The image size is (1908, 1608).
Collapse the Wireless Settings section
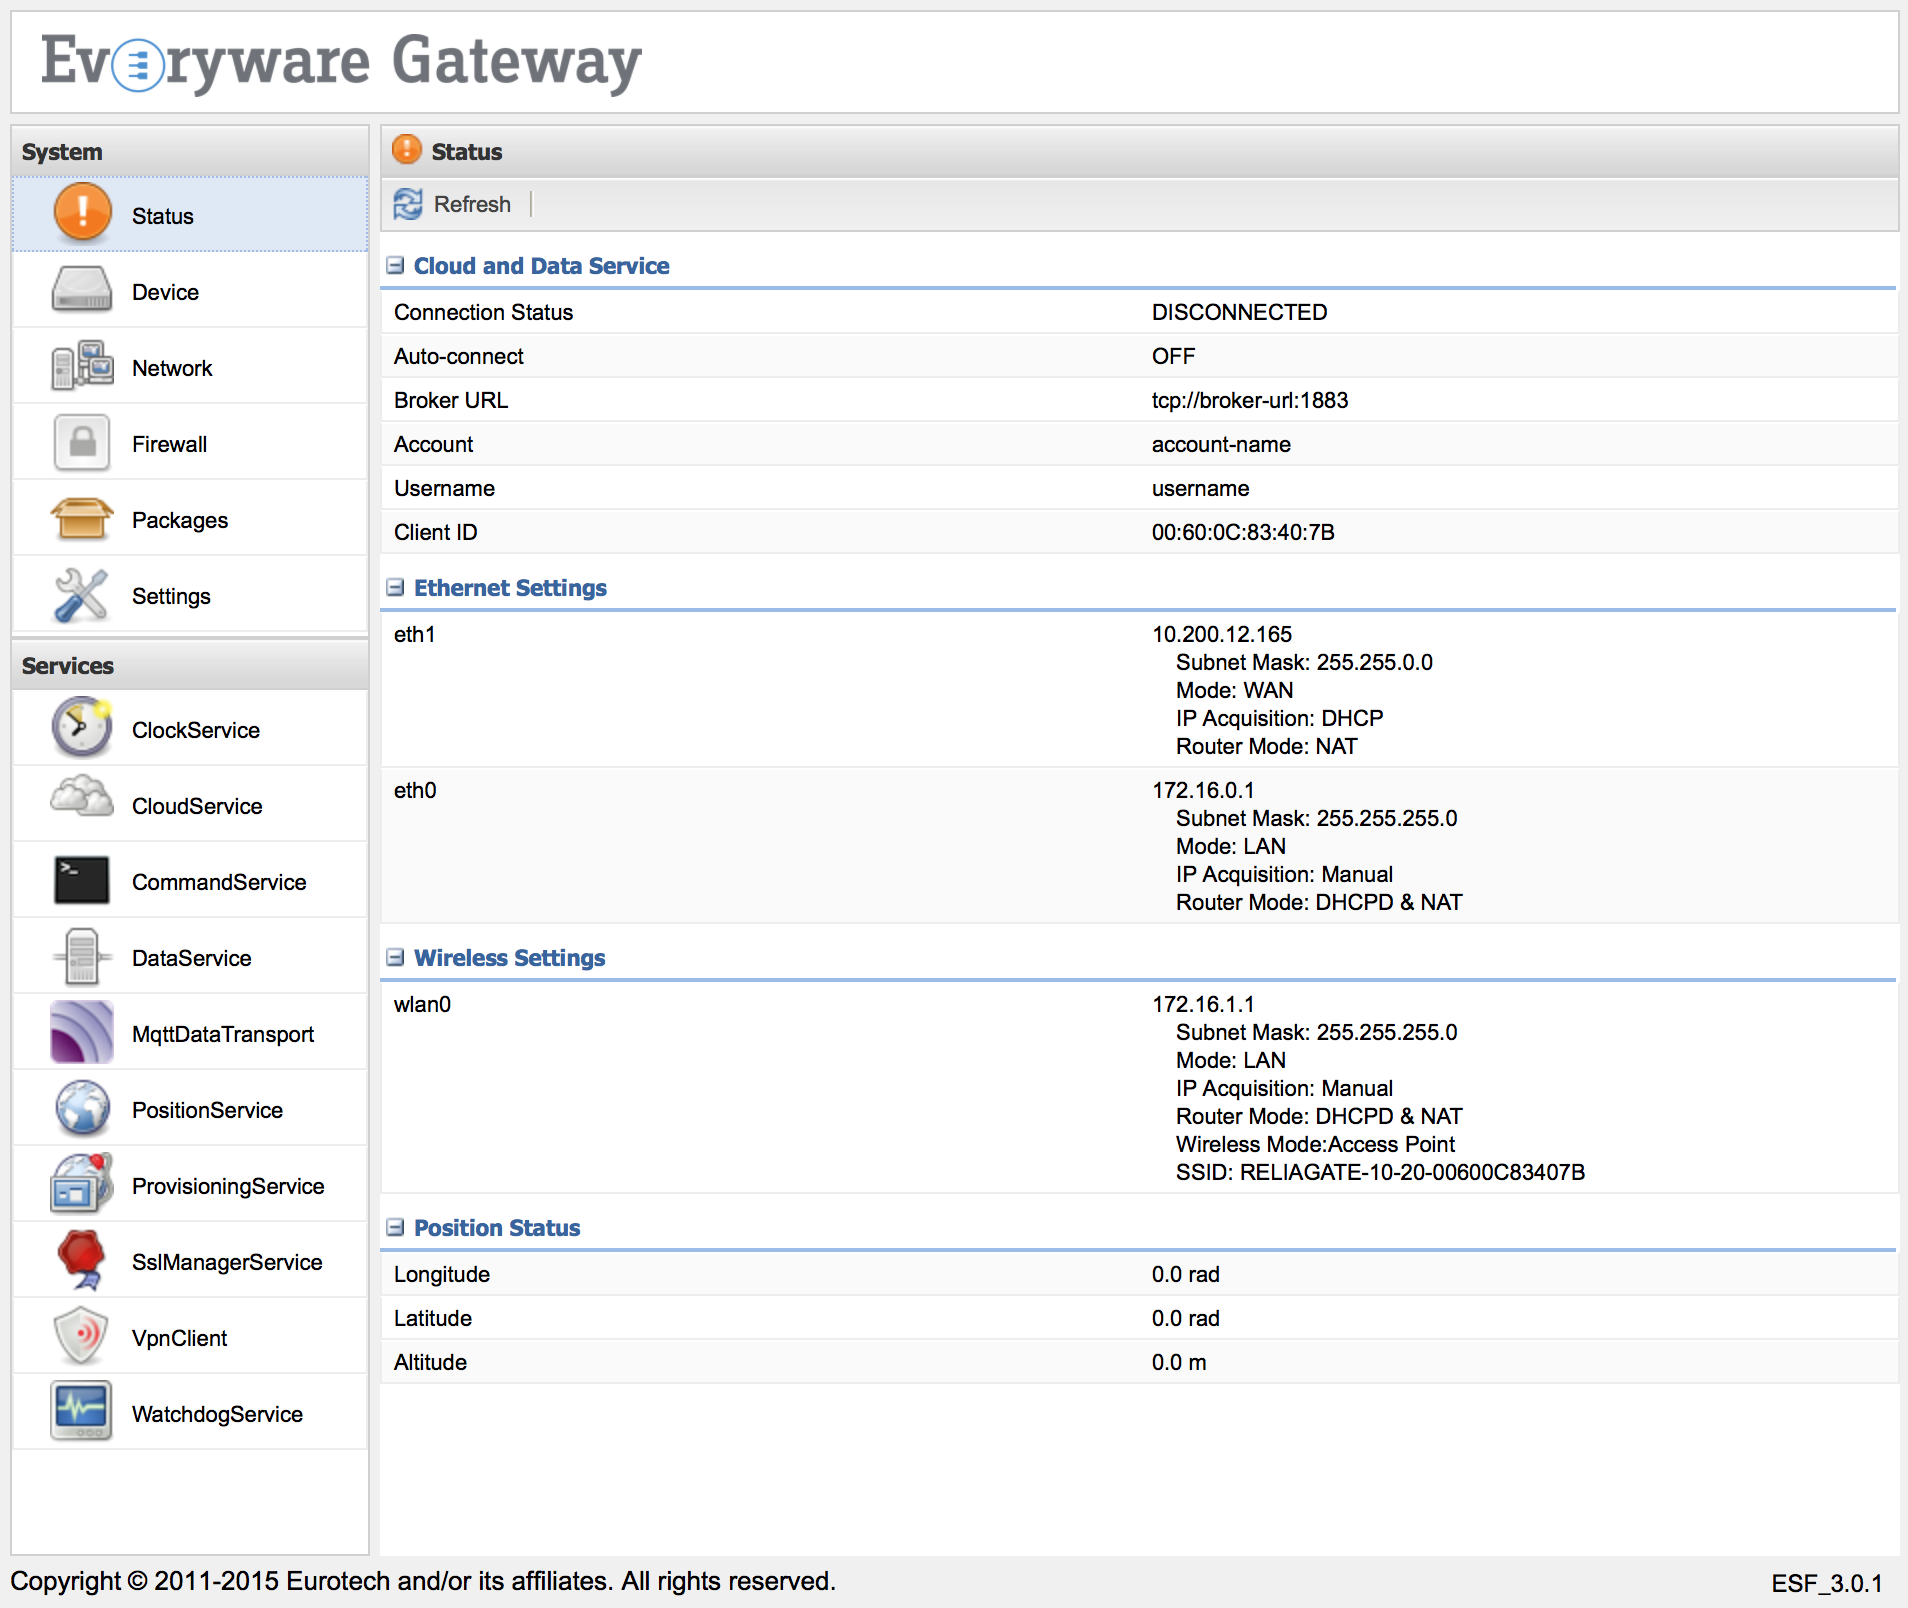tap(395, 957)
